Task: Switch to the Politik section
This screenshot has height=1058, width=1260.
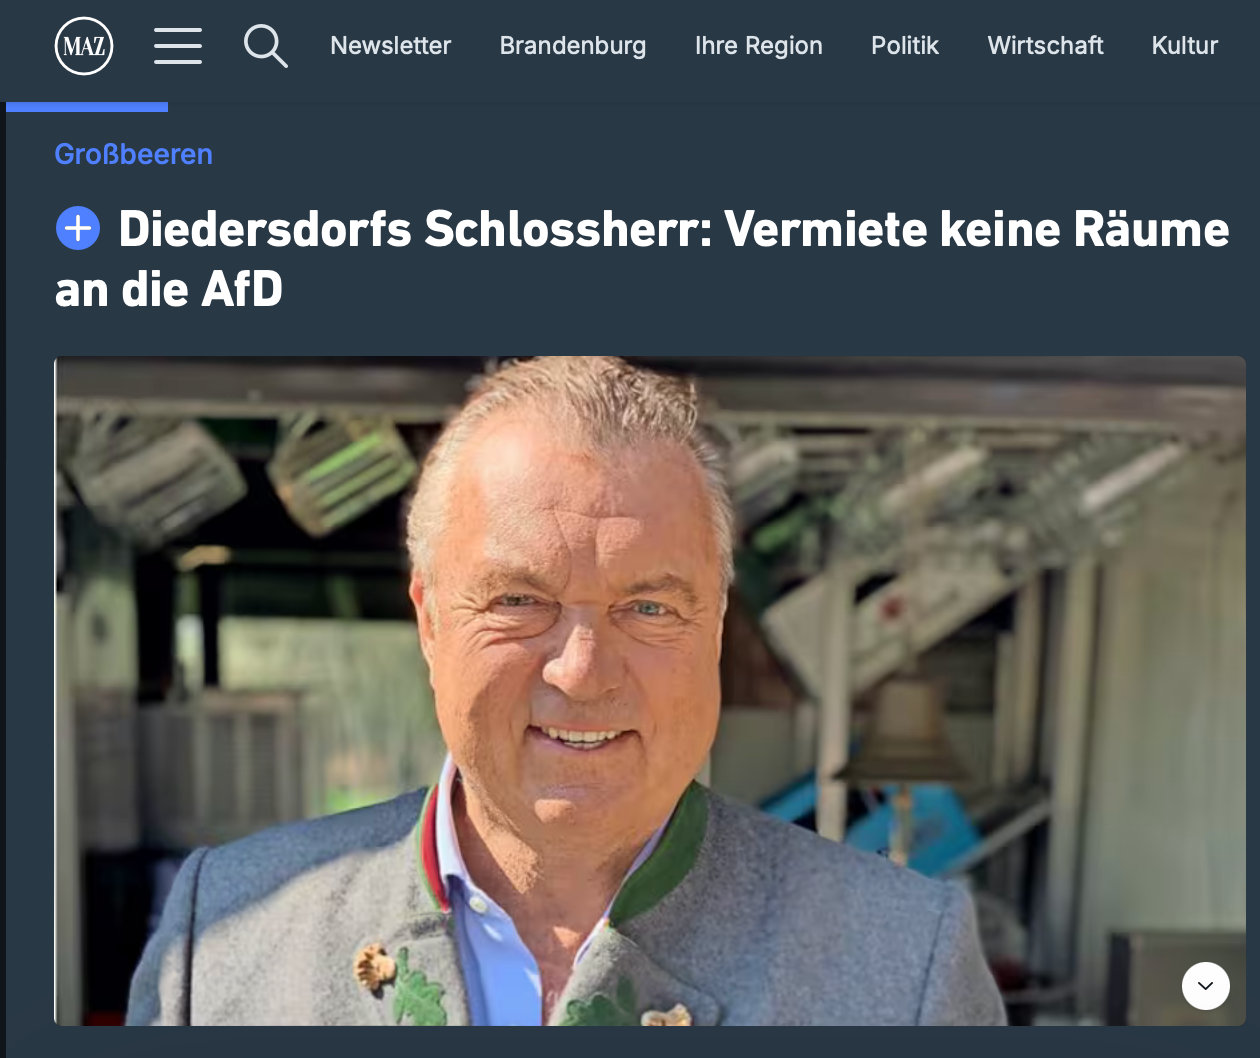Action: tap(904, 46)
